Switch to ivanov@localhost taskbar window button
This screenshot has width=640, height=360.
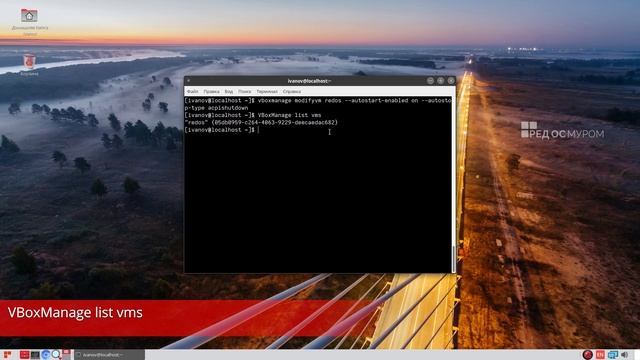(109, 355)
